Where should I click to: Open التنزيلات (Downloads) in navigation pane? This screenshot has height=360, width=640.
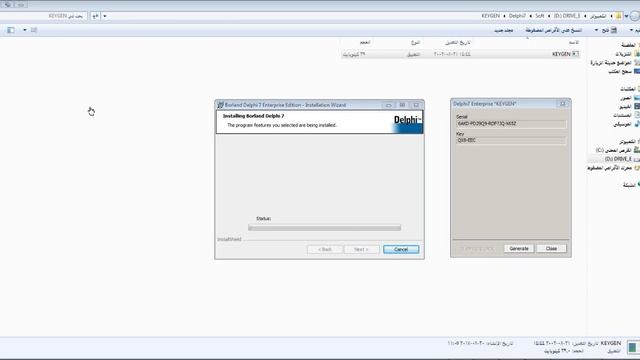[x=624, y=54]
